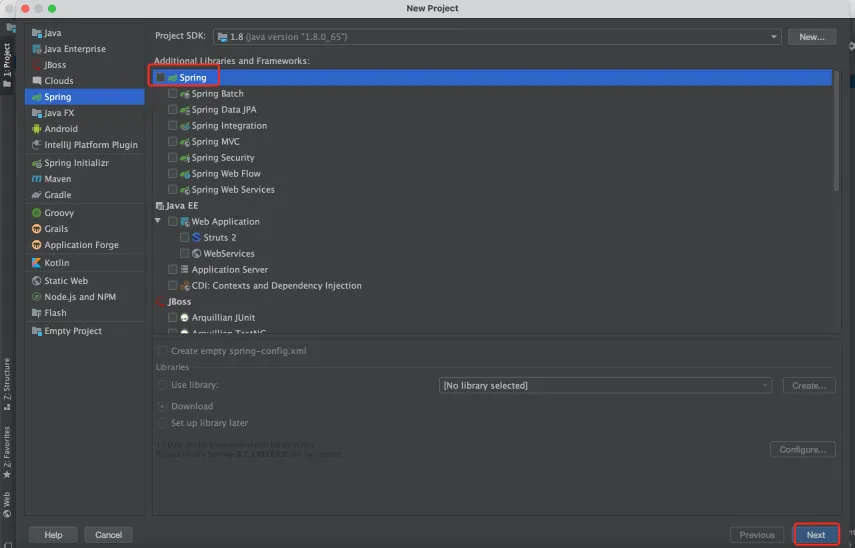Click the Previous button
The image size is (855, 548).
pyautogui.click(x=757, y=535)
